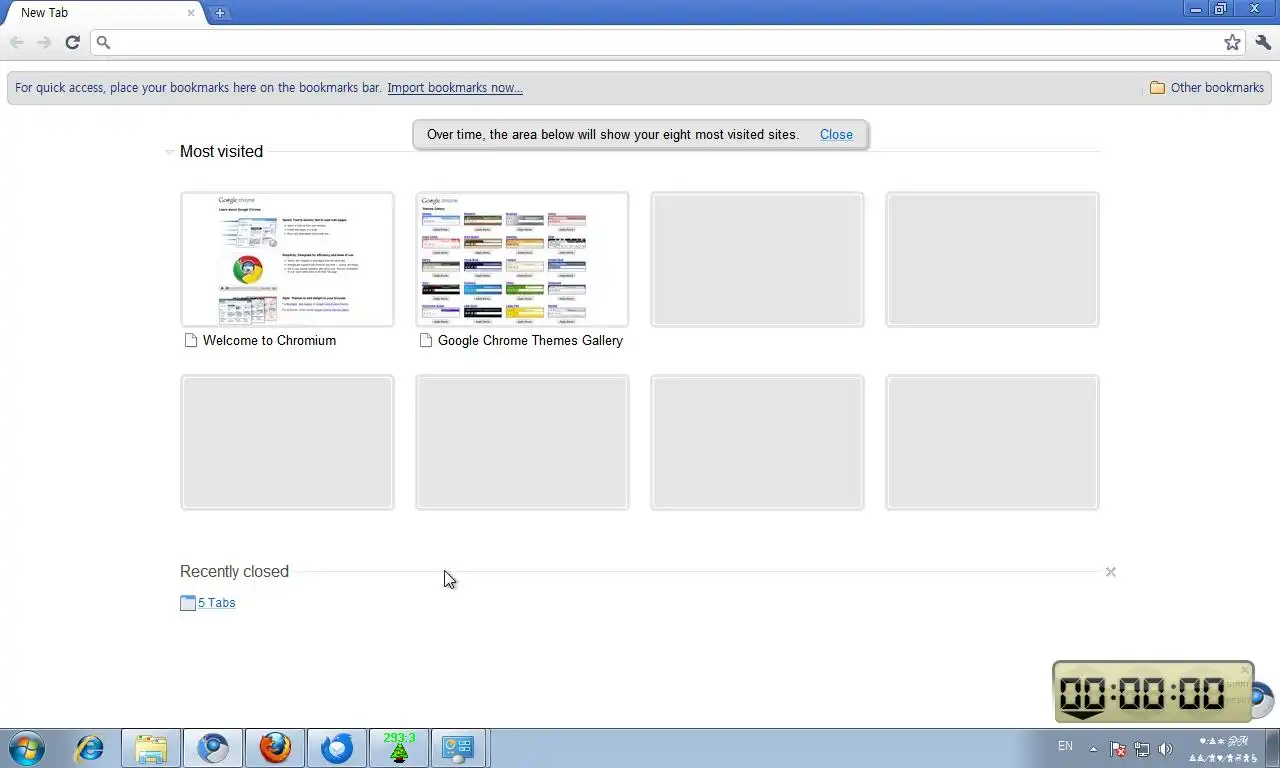Open Google Chrome Themes Gallery thumbnail
Image resolution: width=1280 pixels, height=768 pixels.
click(x=522, y=259)
